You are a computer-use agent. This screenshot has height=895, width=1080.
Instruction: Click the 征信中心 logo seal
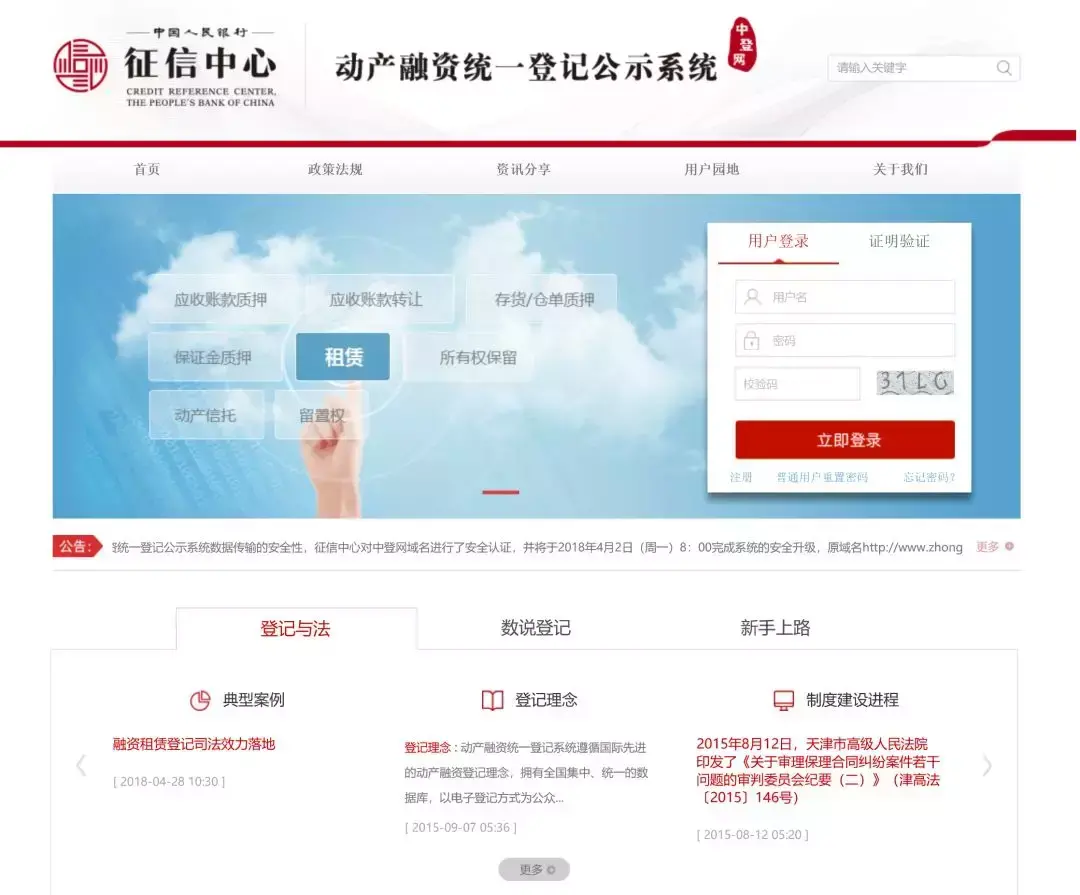(x=80, y=63)
